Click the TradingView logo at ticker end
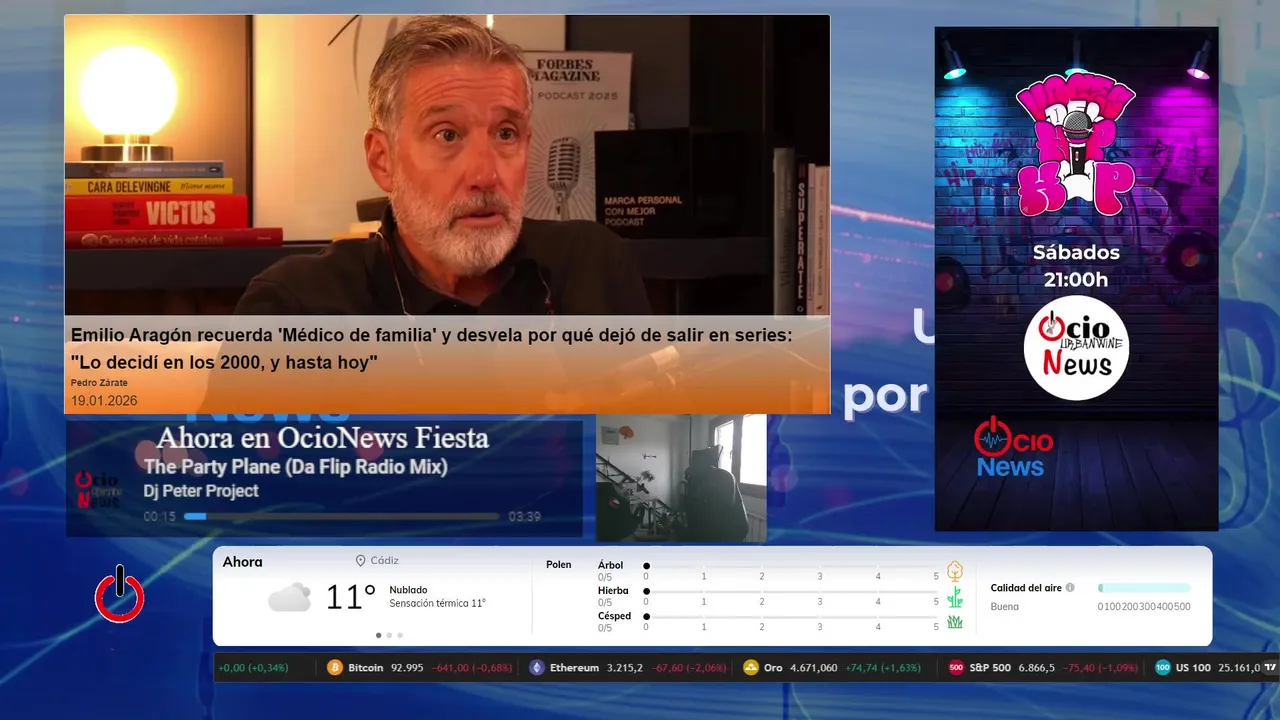1280x720 pixels. [1271, 668]
